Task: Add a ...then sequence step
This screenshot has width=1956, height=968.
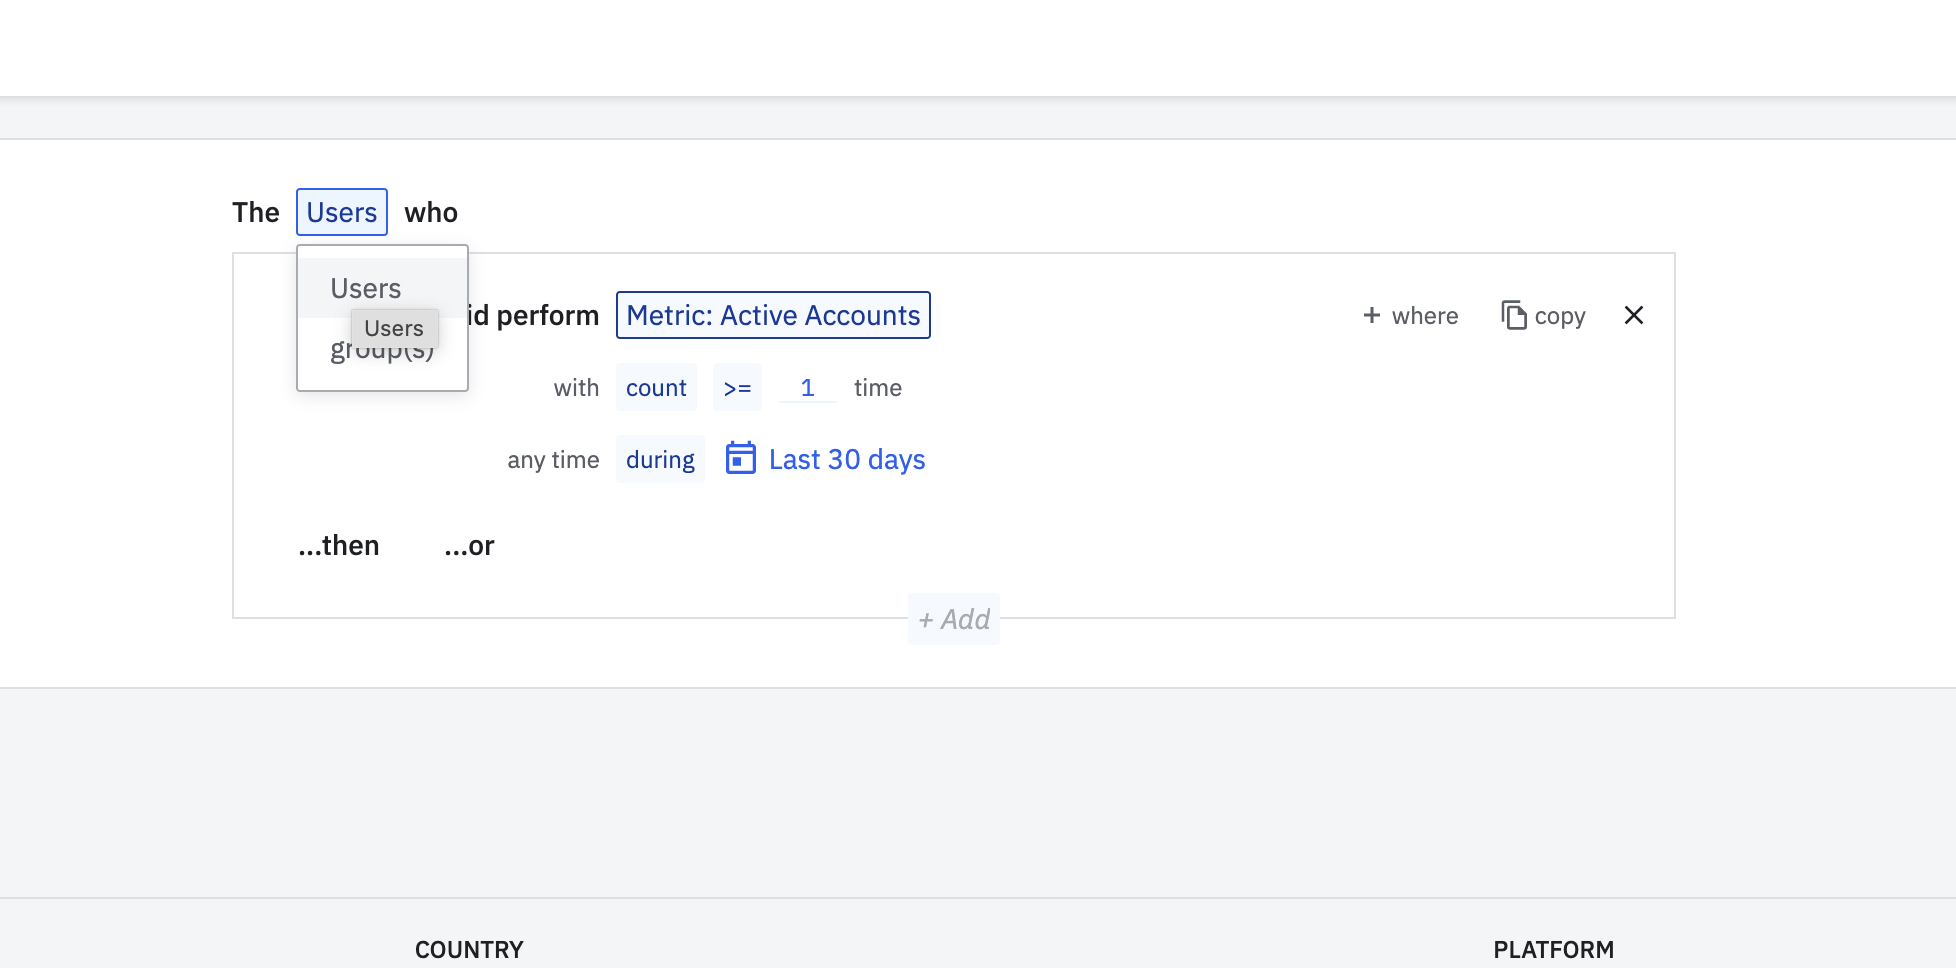Action: pos(339,546)
